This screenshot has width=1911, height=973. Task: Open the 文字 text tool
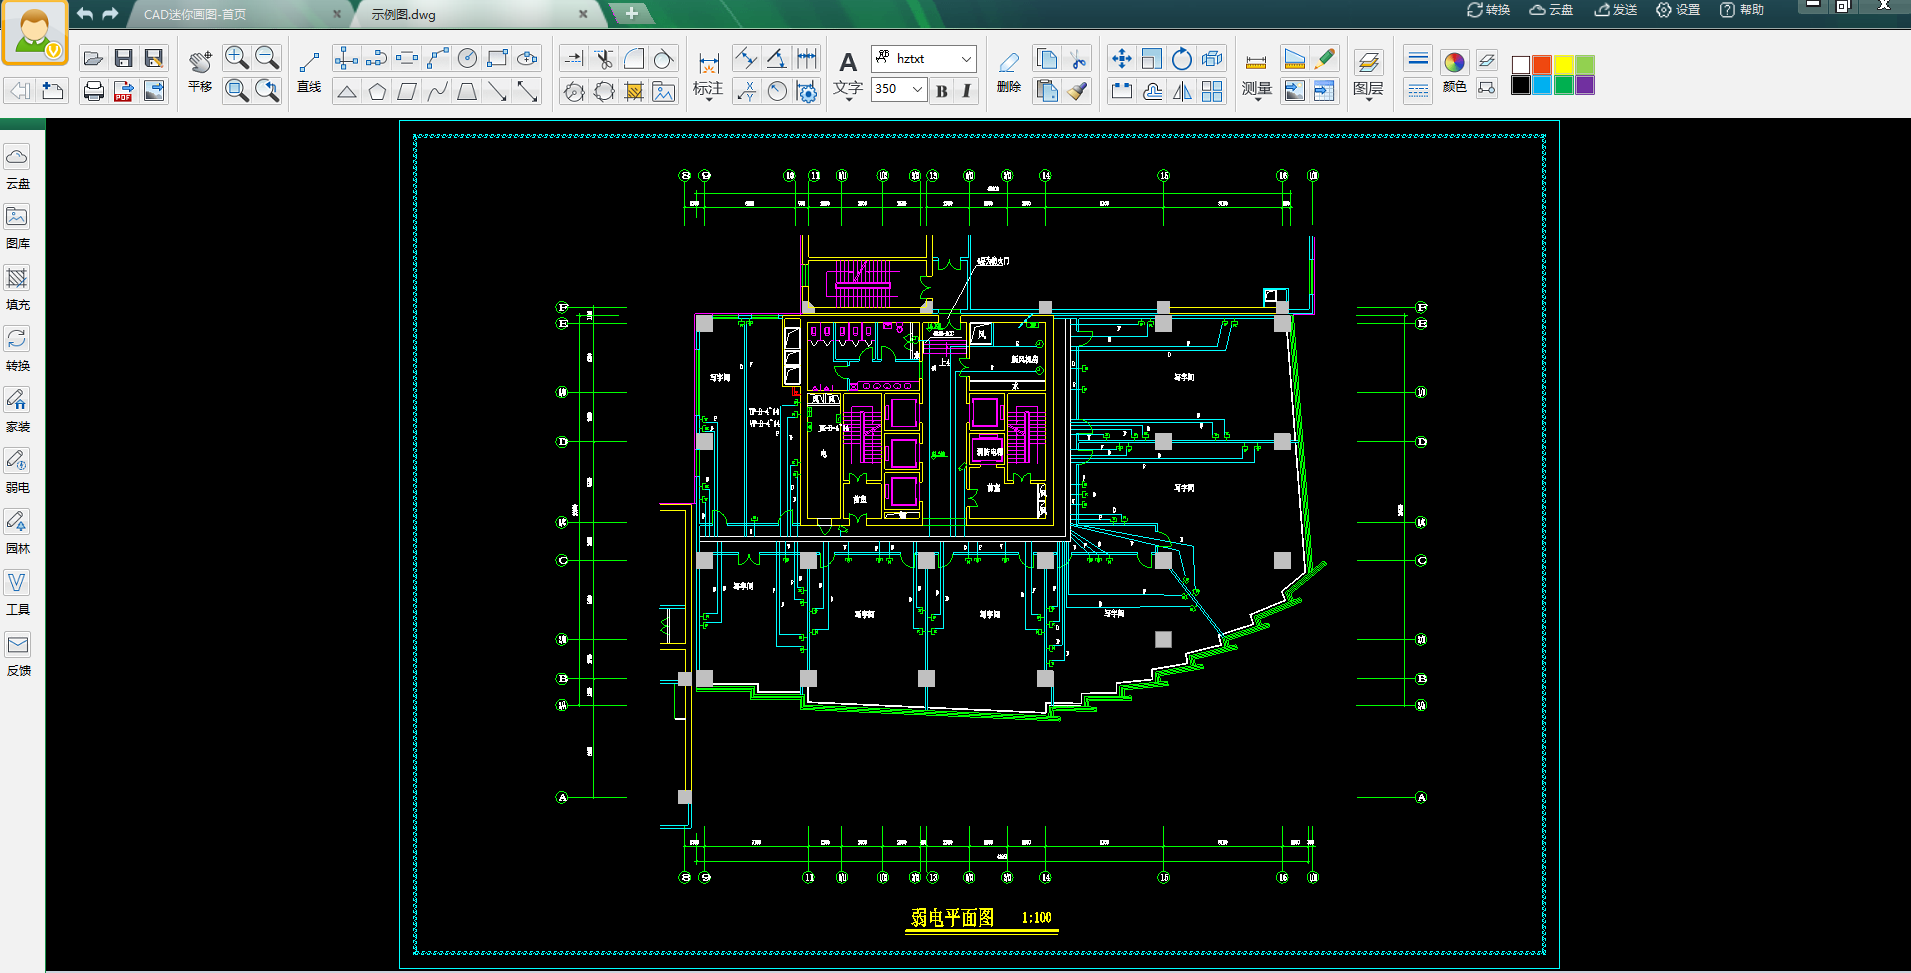[848, 74]
